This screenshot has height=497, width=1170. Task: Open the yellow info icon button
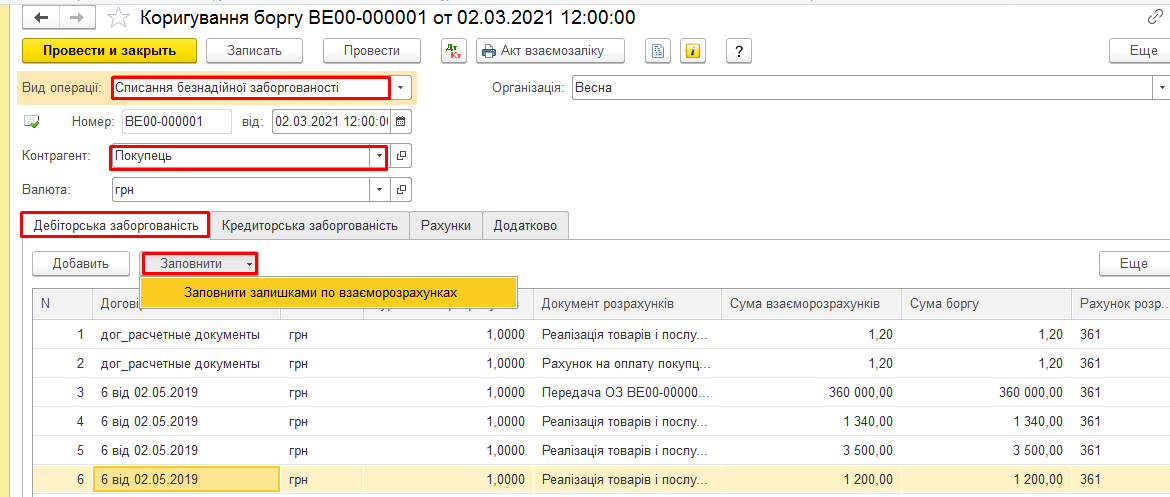[x=694, y=51]
